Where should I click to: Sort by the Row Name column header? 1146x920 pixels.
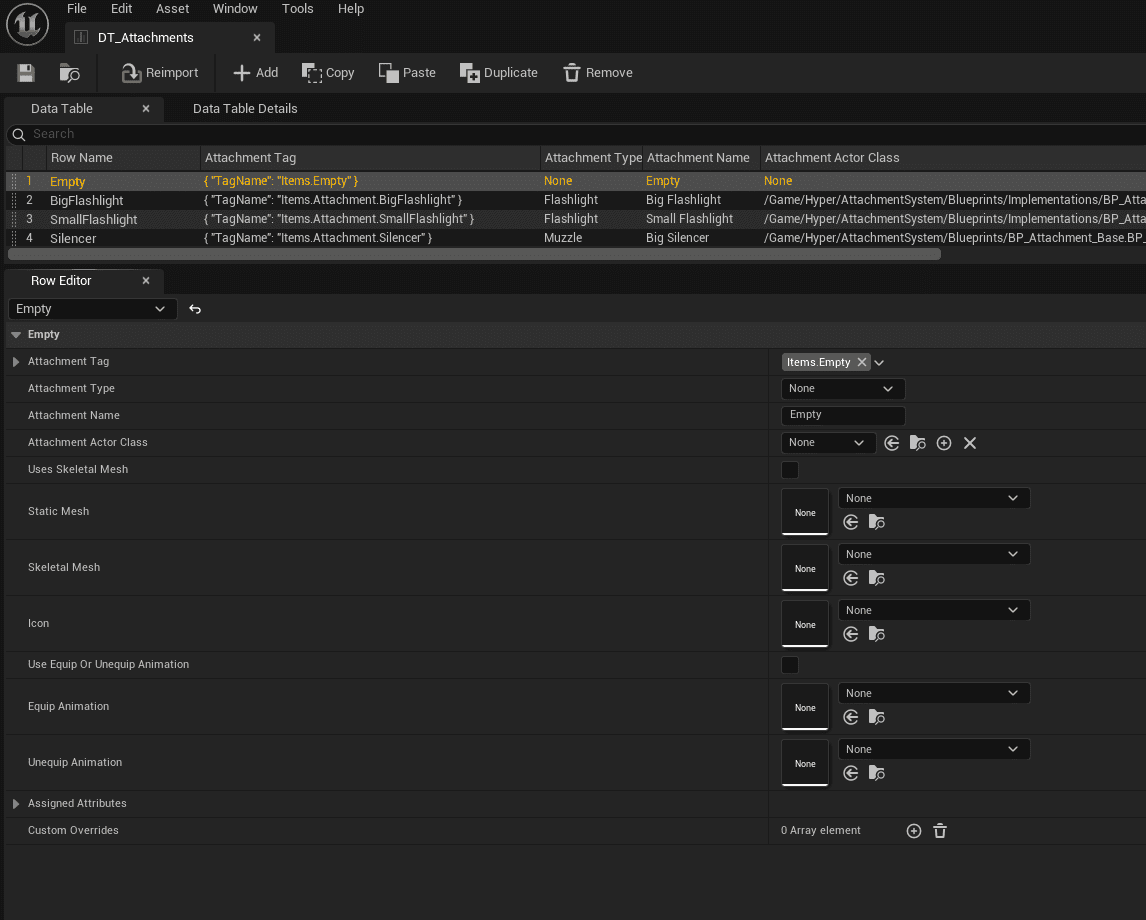pyautogui.click(x=123, y=158)
